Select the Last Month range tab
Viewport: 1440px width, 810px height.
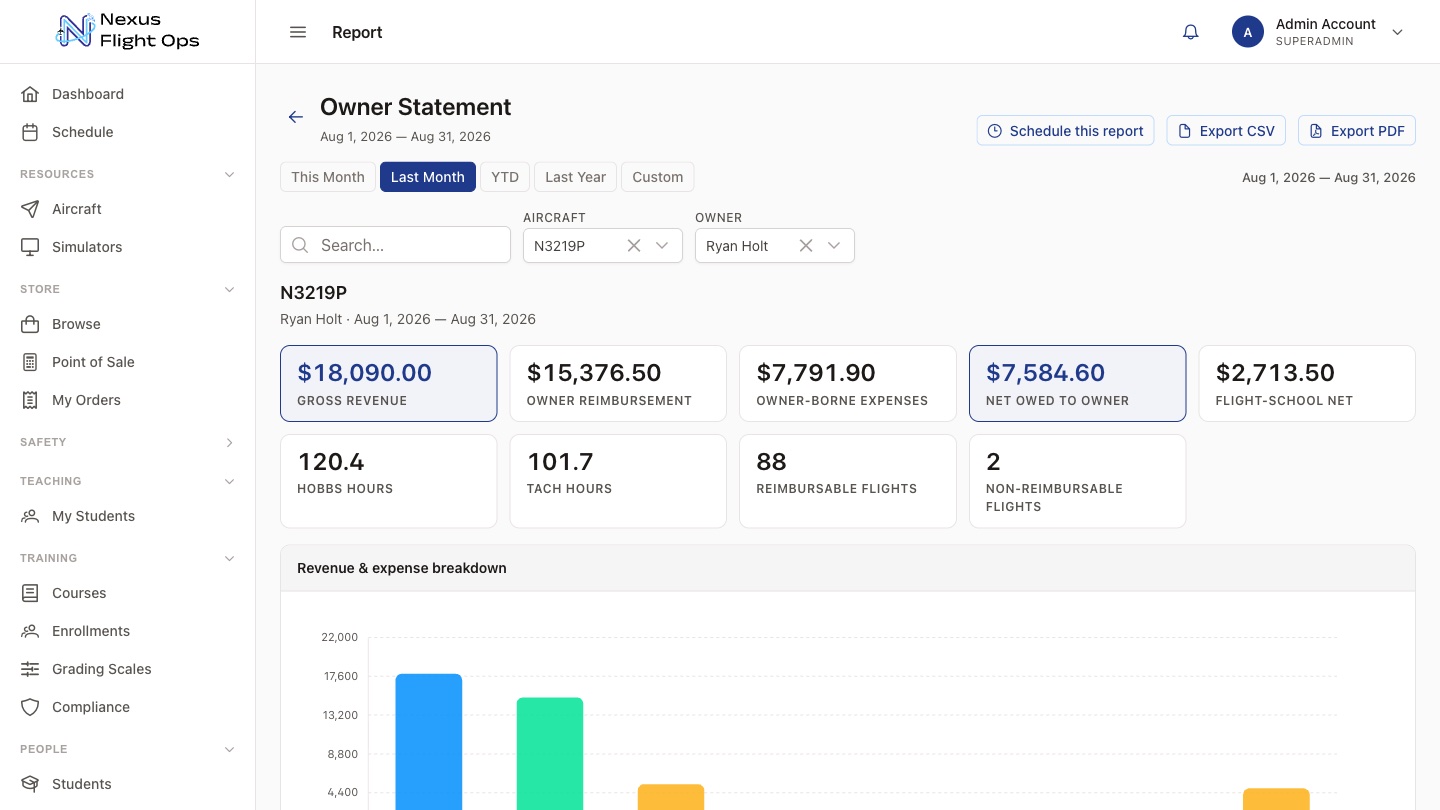(428, 177)
